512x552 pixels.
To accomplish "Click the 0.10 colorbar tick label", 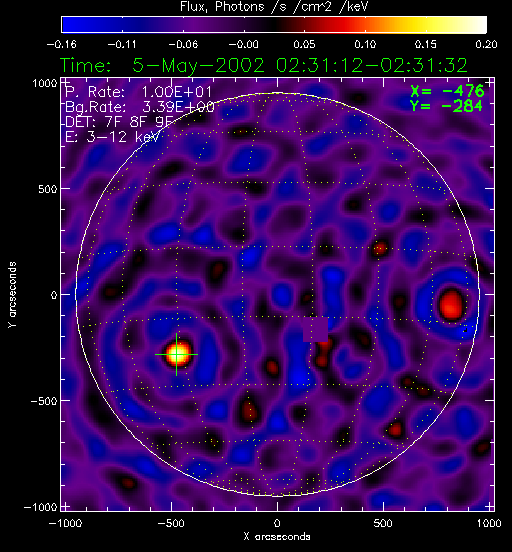I will coord(365,44).
